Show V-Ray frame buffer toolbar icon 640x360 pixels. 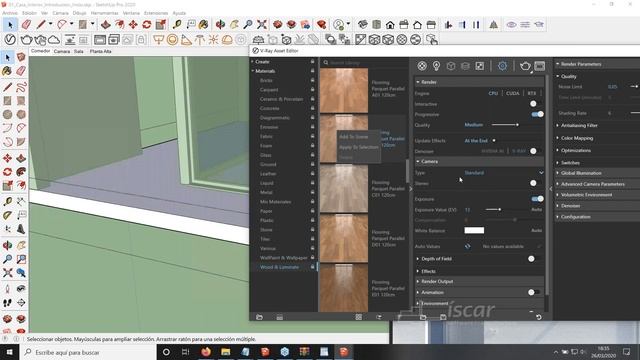pyautogui.click(x=99, y=40)
